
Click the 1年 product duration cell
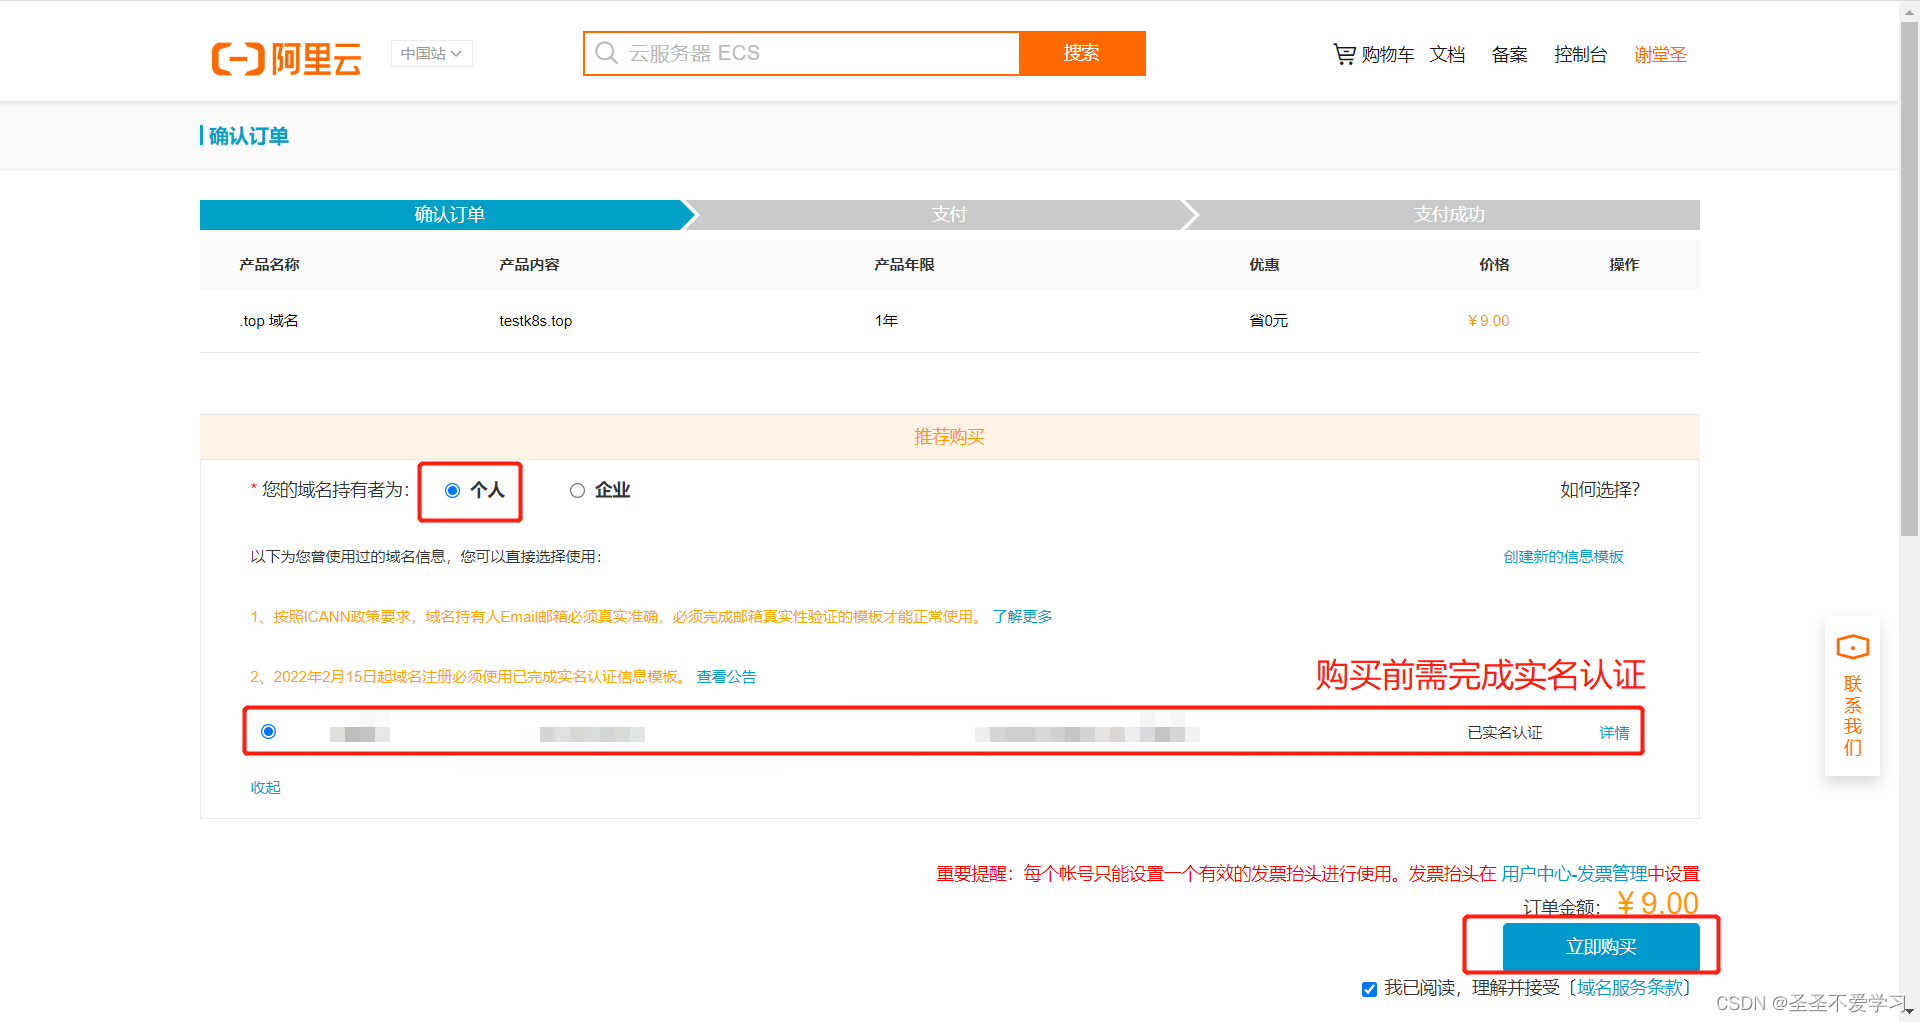point(886,321)
